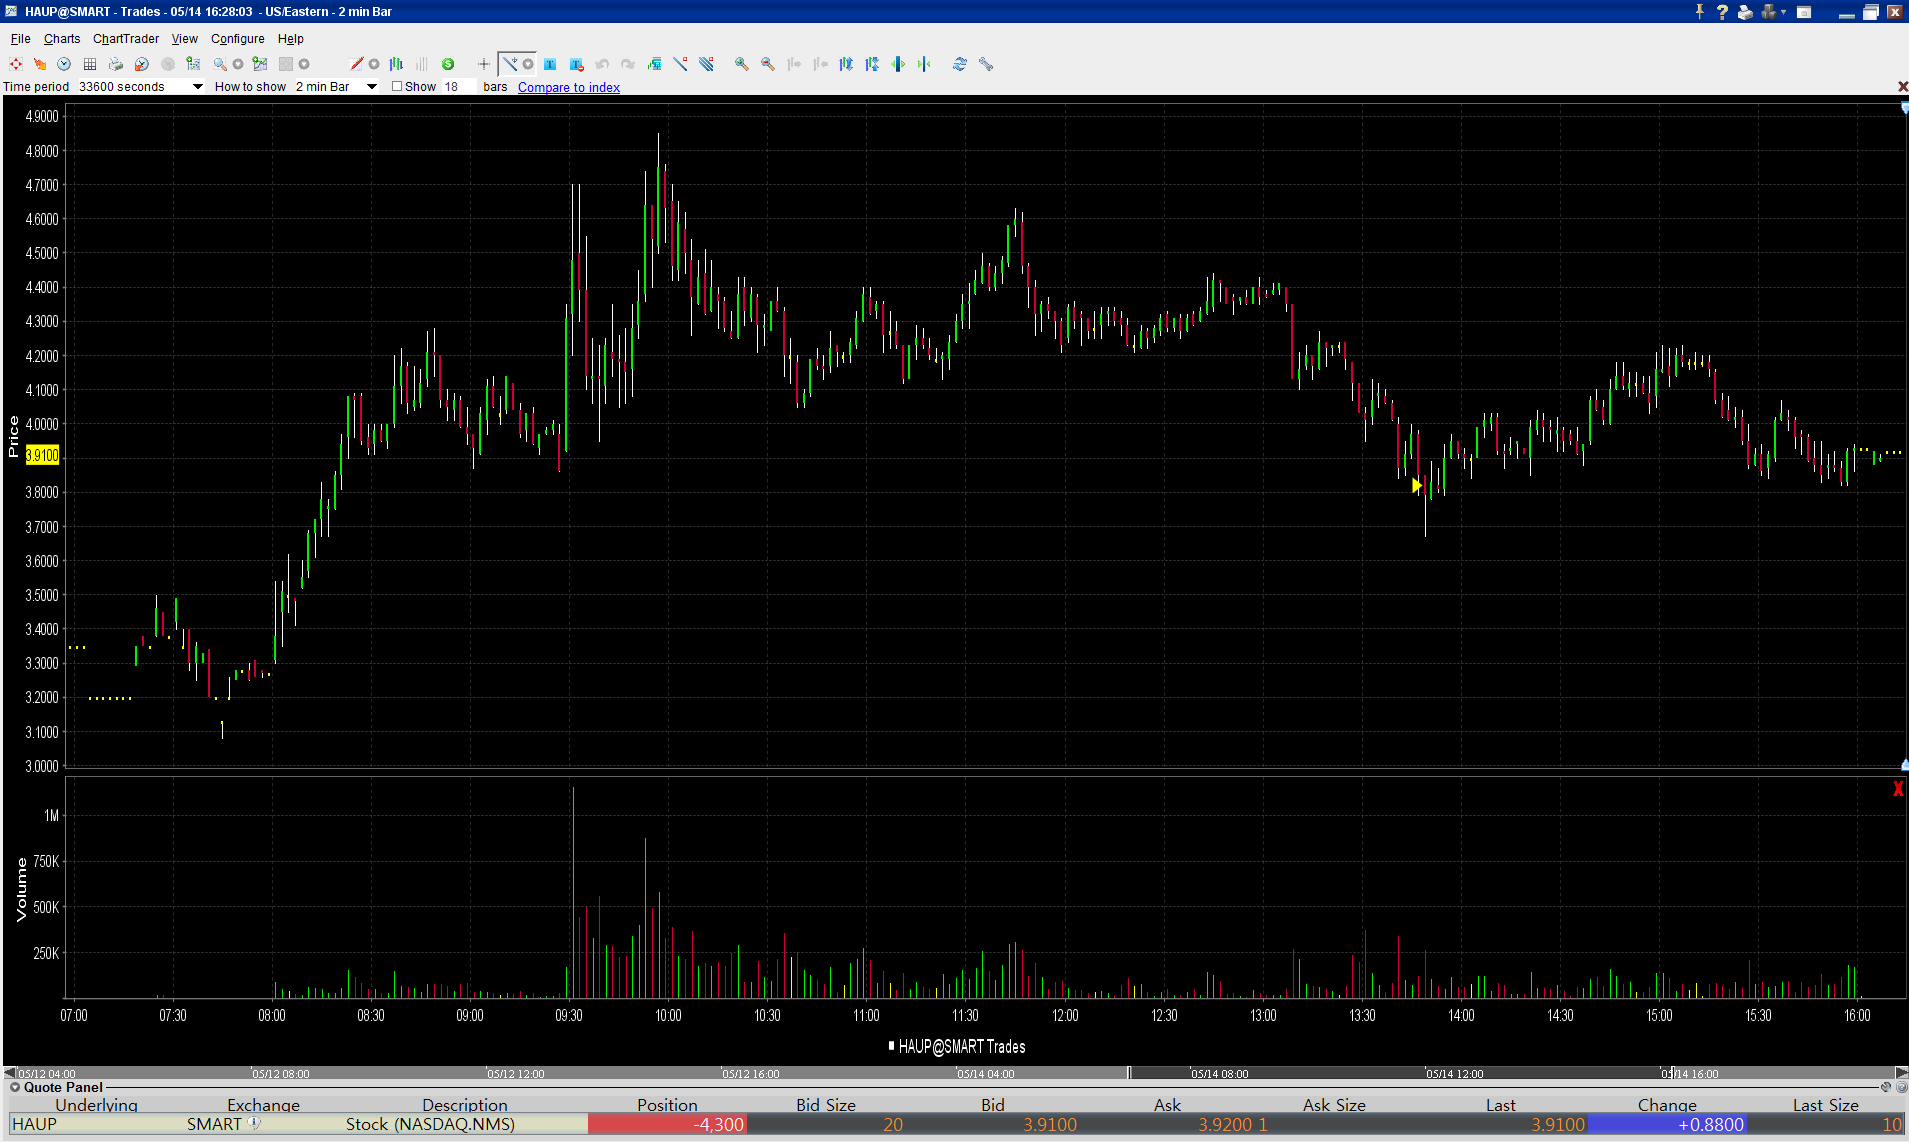Open the ChartTrader menu
The image size is (1909, 1142).
click(x=126, y=39)
